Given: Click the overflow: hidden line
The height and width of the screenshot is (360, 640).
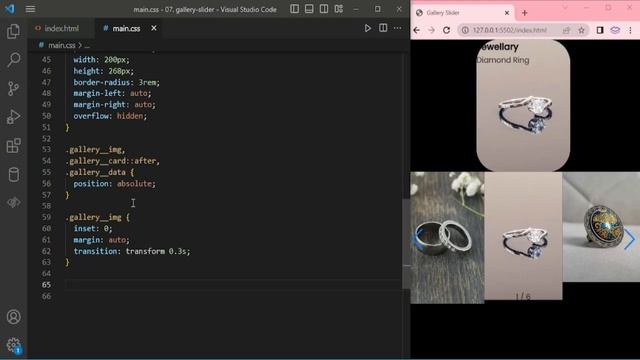Looking at the screenshot, I should pos(110,116).
